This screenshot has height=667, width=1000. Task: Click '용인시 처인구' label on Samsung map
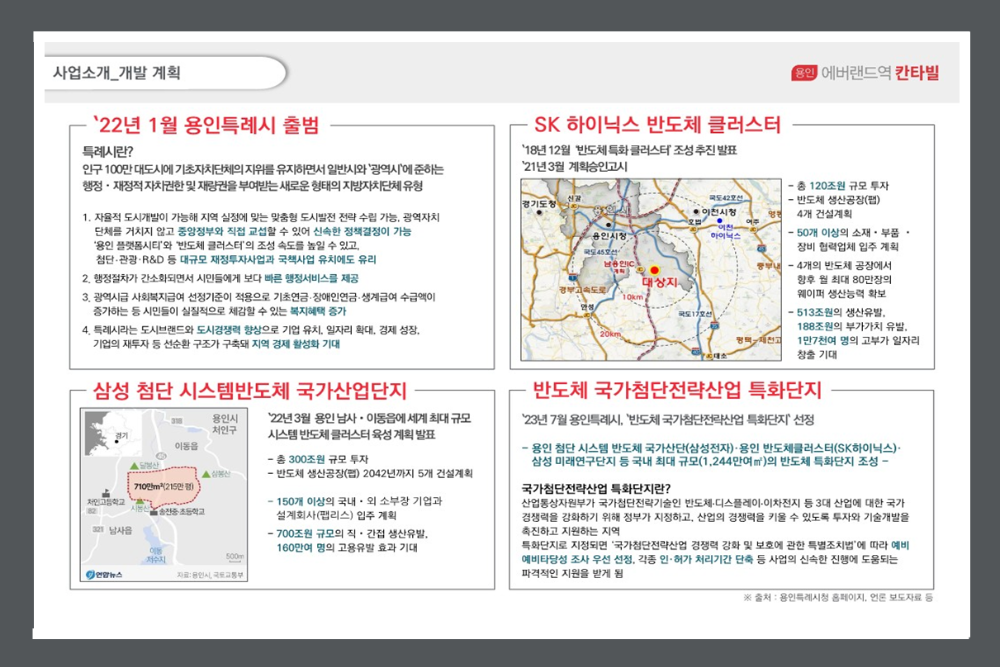point(224,425)
